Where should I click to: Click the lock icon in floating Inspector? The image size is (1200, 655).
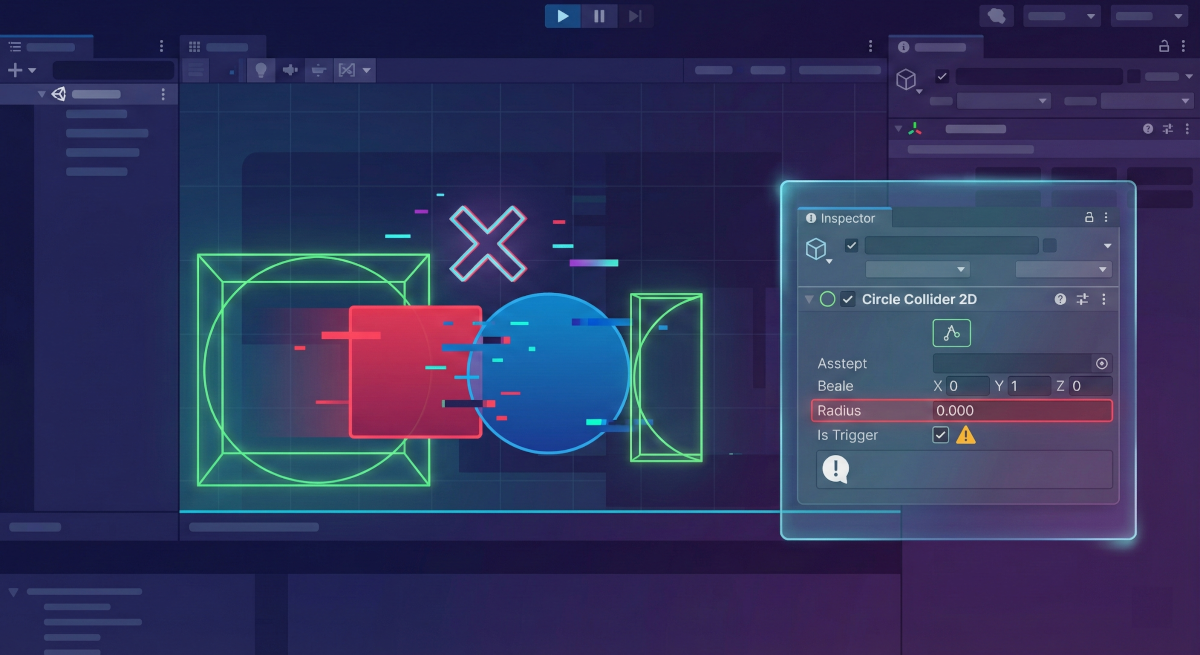click(1089, 217)
